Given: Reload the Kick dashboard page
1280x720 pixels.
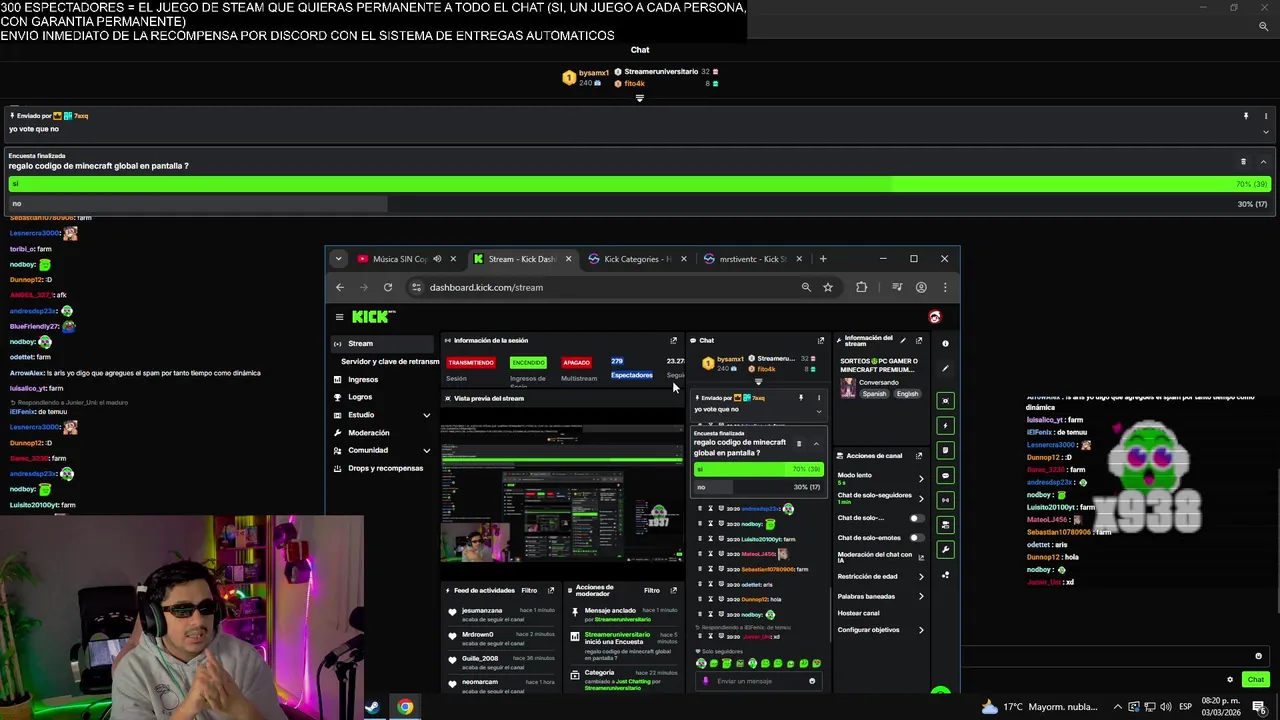Looking at the screenshot, I should [388, 287].
